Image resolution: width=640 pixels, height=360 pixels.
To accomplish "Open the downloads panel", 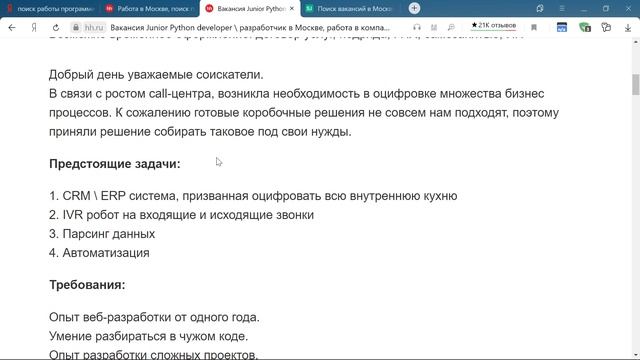I will (628, 27).
